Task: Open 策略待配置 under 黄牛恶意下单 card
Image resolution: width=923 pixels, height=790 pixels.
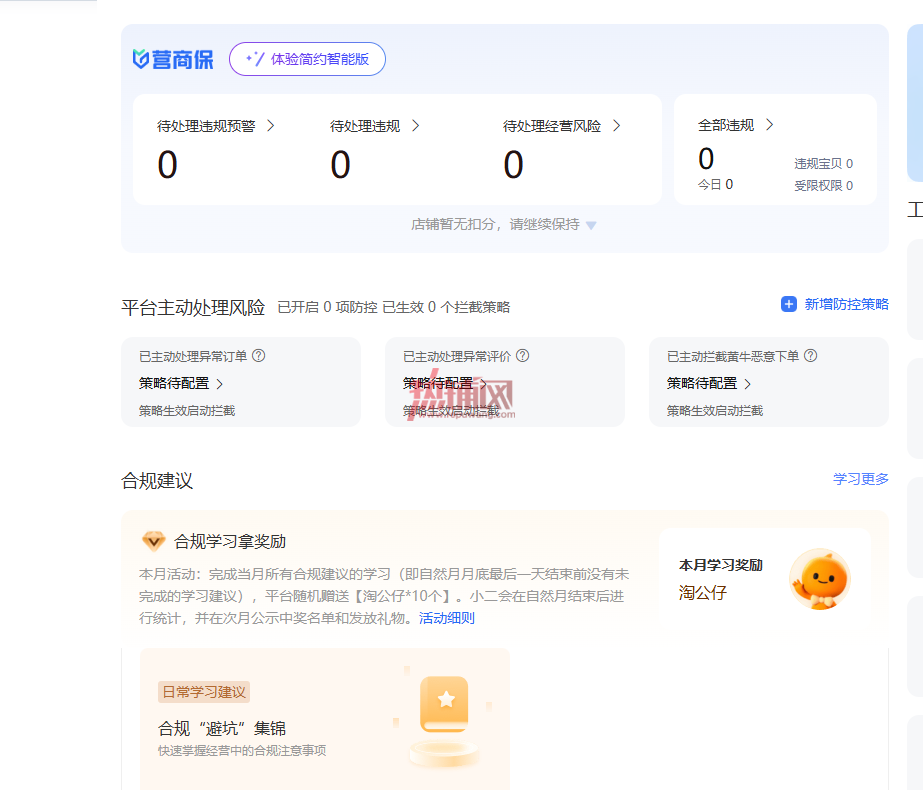Action: point(709,384)
